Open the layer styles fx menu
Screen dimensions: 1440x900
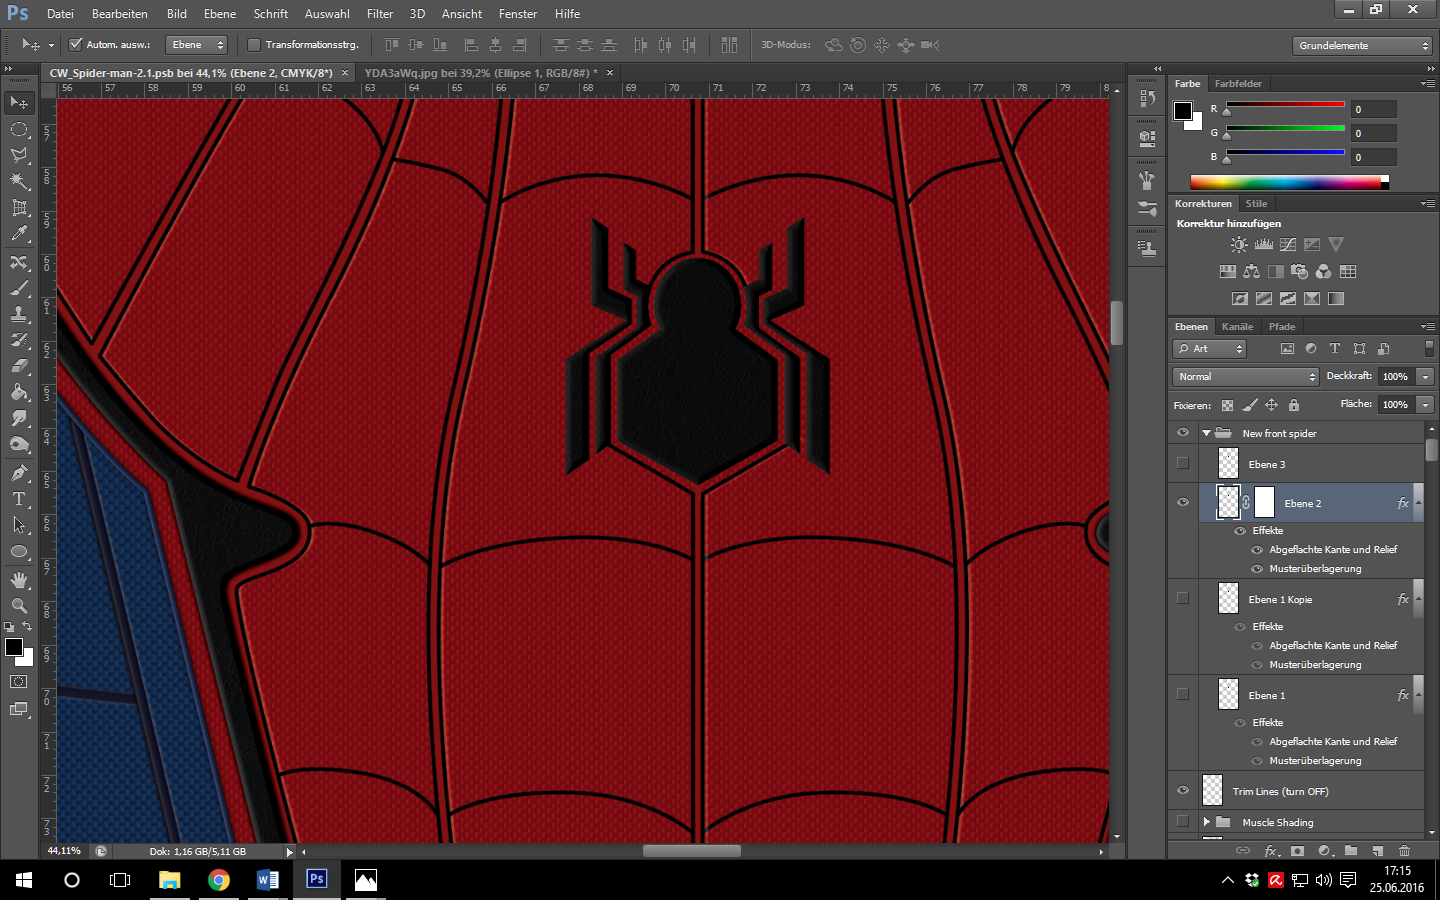(1271, 851)
